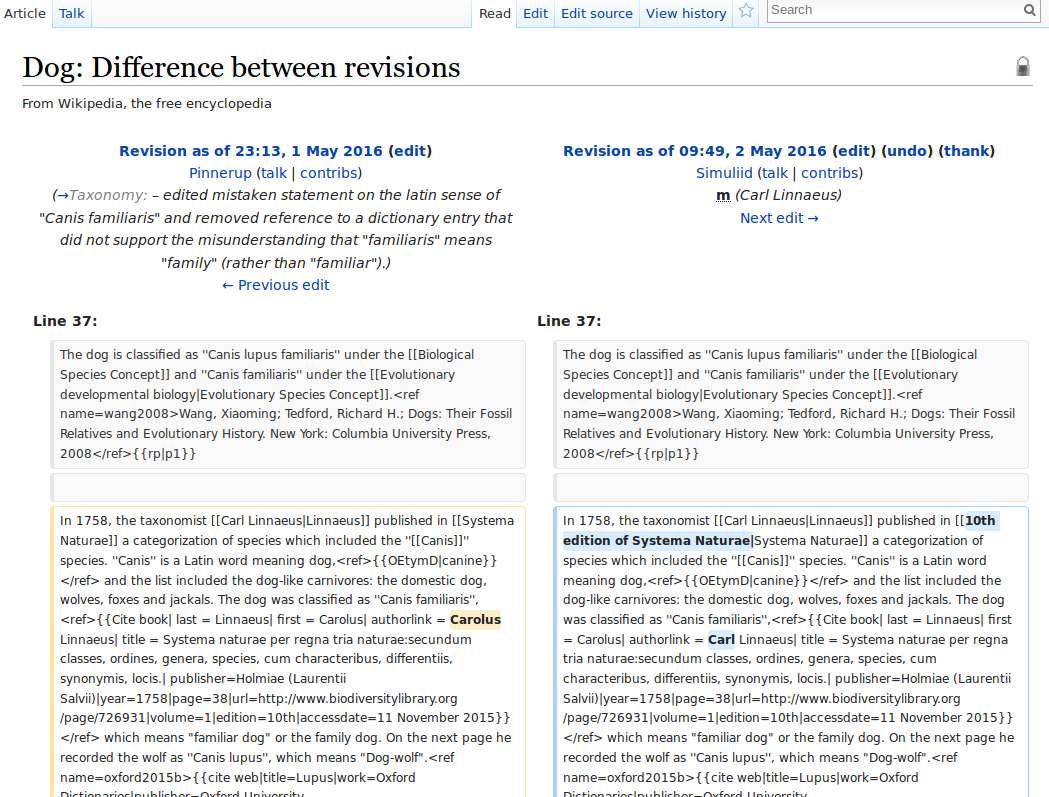Click edit link for 1 May revision
Viewport: 1049px width, 797px height.
coord(410,151)
